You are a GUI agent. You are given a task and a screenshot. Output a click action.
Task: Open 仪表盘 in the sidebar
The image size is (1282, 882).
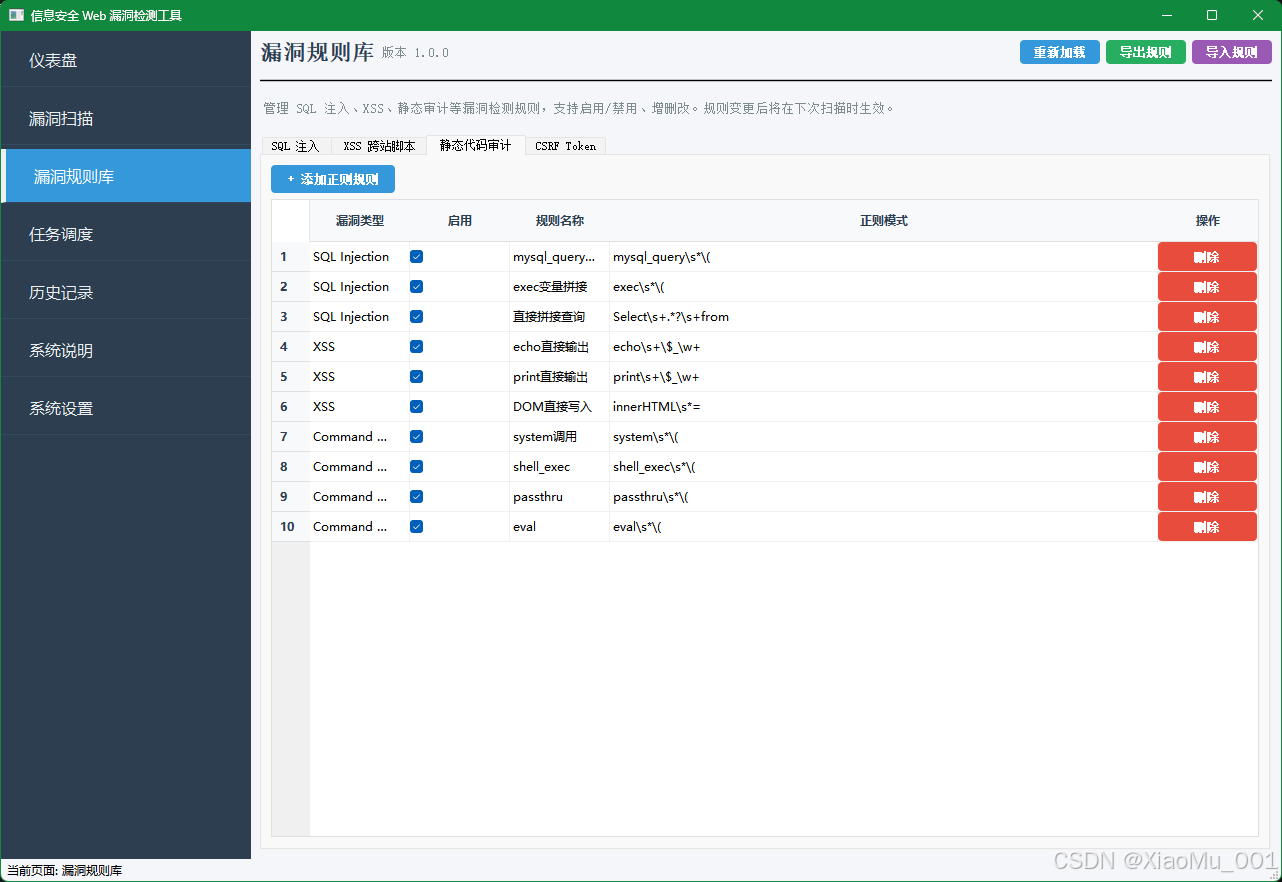[x=125, y=61]
